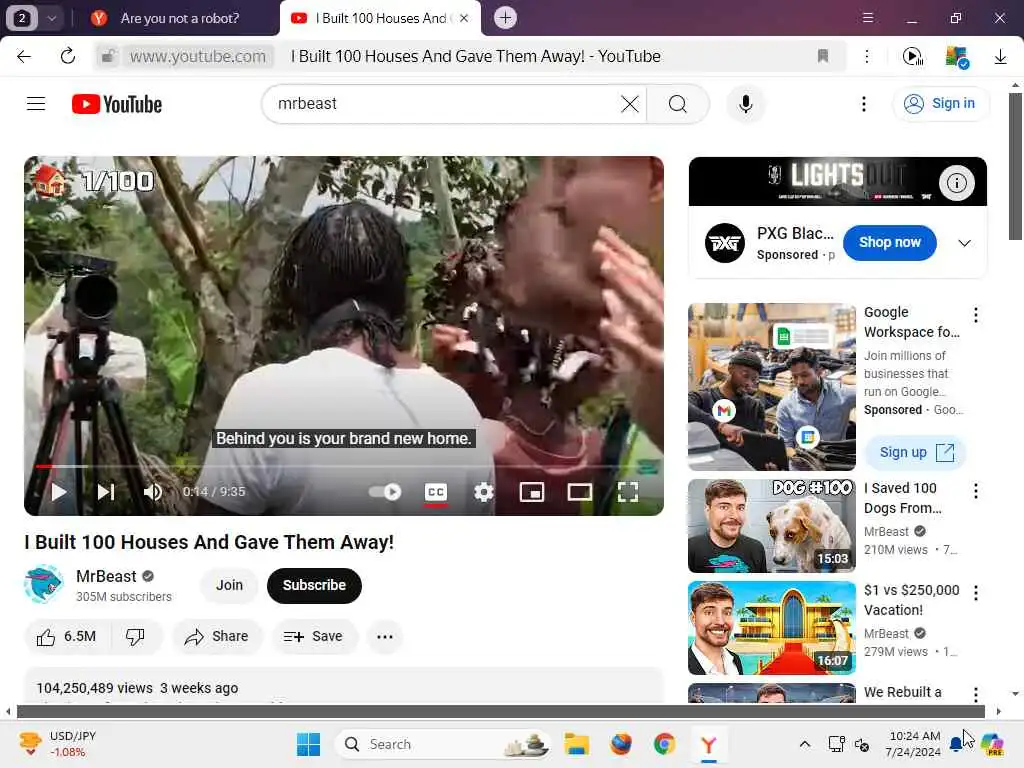Start voice search with microphone
The width and height of the screenshot is (1024, 768).
coord(745,104)
